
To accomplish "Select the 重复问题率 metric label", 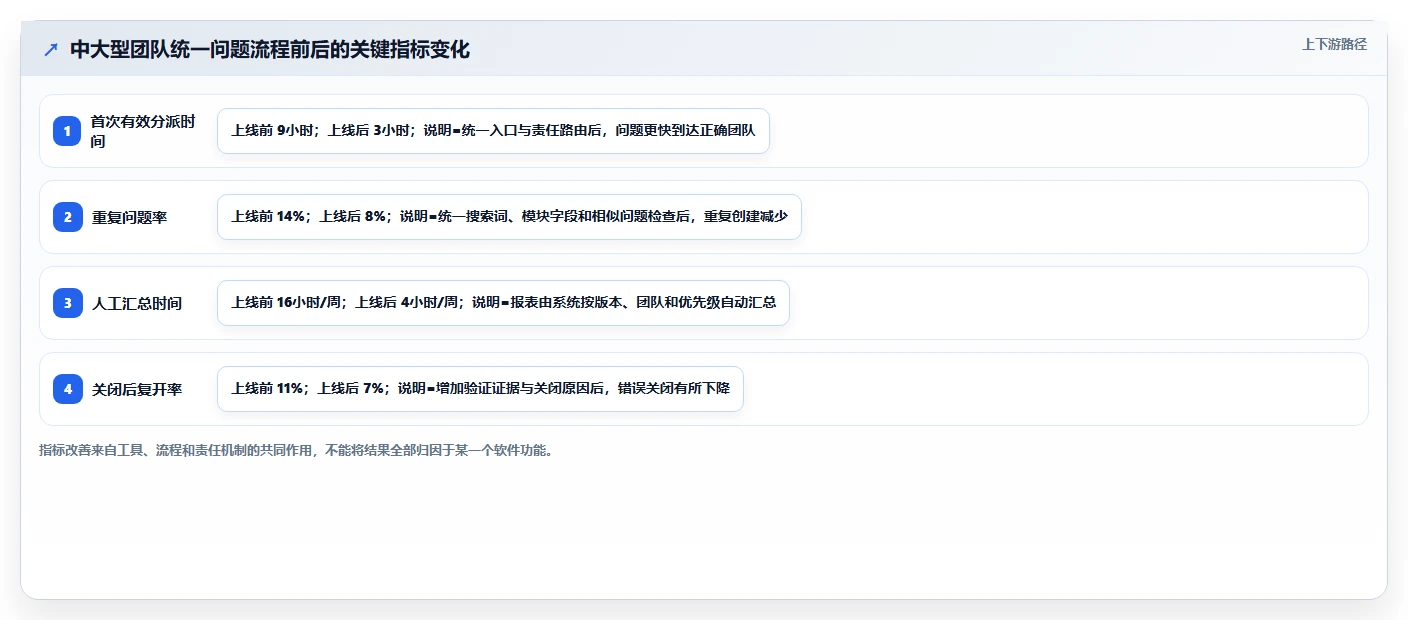I will click(130, 217).
